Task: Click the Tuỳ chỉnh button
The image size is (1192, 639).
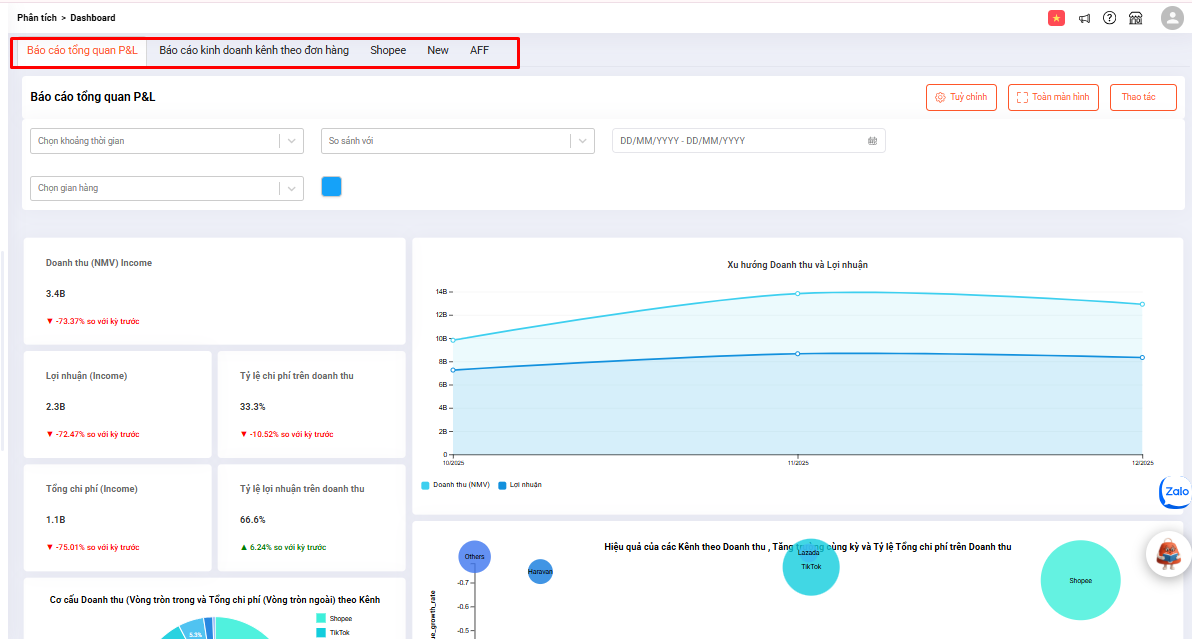Action: pyautogui.click(x=961, y=97)
